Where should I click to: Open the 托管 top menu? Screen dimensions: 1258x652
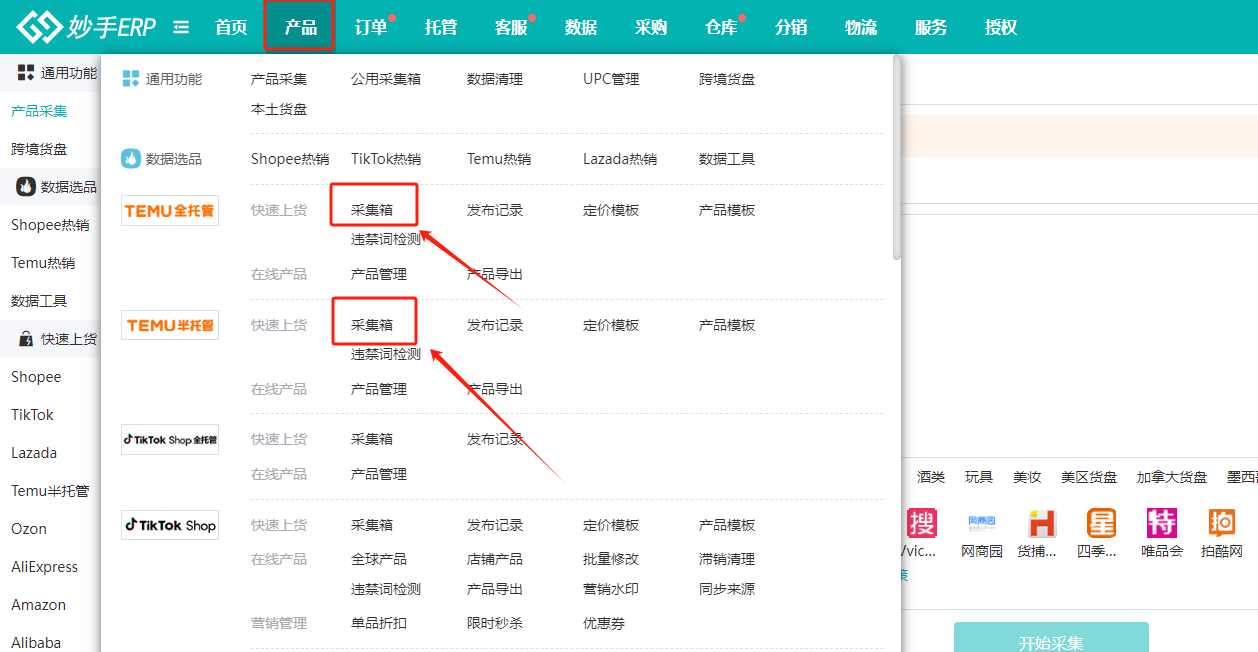click(x=441, y=28)
